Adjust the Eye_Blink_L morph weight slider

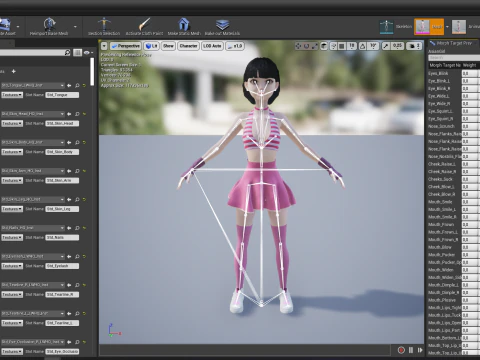click(470, 81)
